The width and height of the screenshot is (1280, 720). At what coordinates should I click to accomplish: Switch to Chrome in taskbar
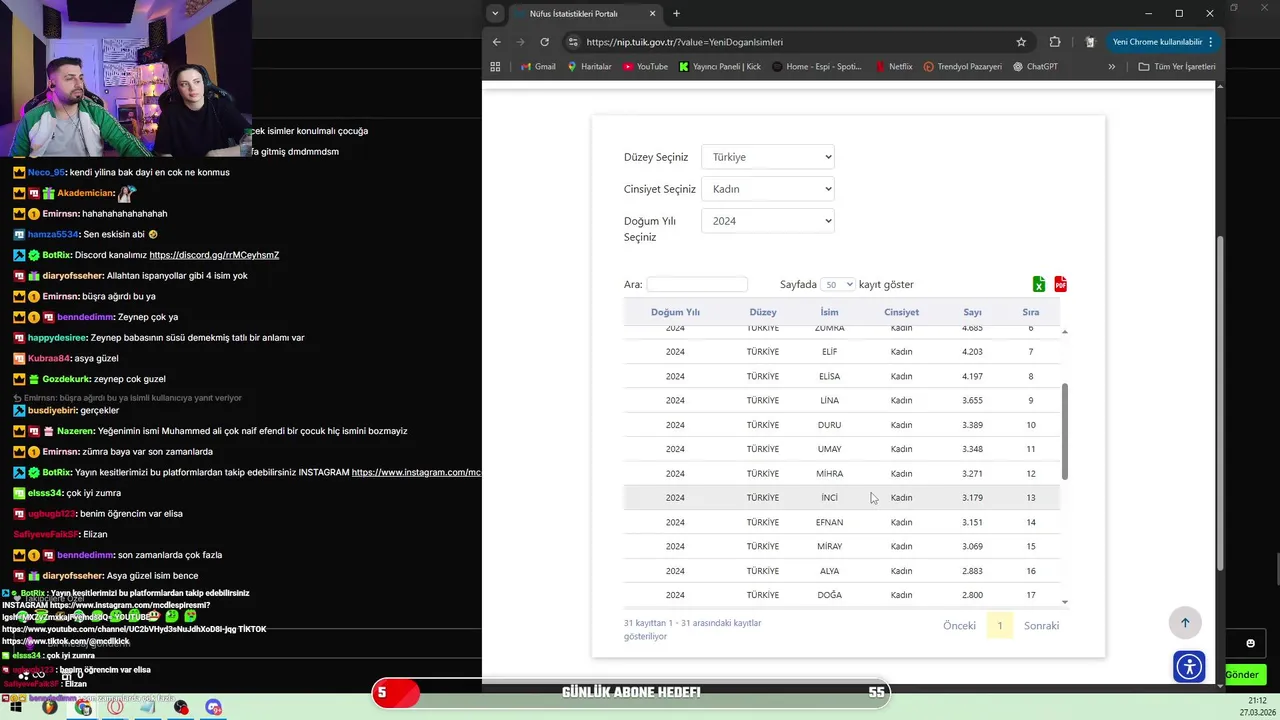[83, 707]
